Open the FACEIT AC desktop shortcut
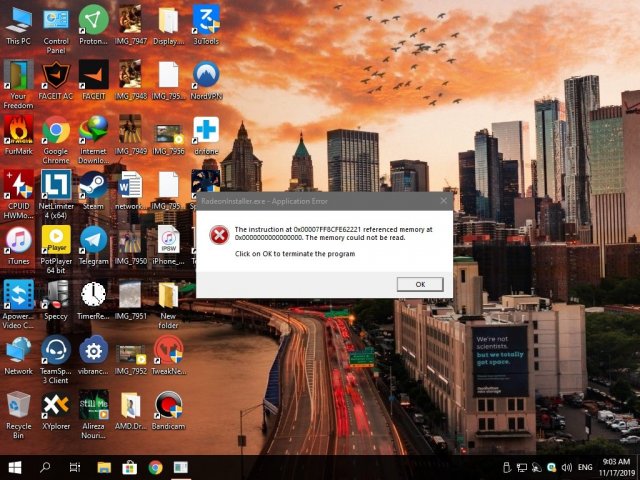This screenshot has height=480, width=640. click(x=56, y=74)
